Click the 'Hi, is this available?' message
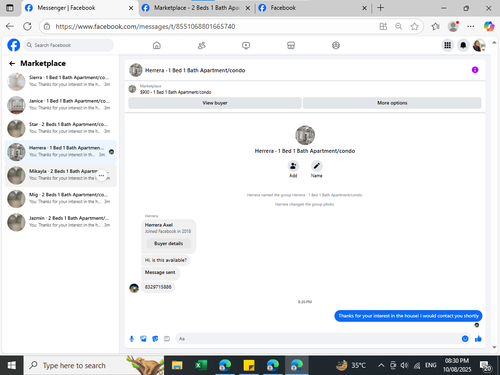This screenshot has height=375, width=500. click(166, 260)
